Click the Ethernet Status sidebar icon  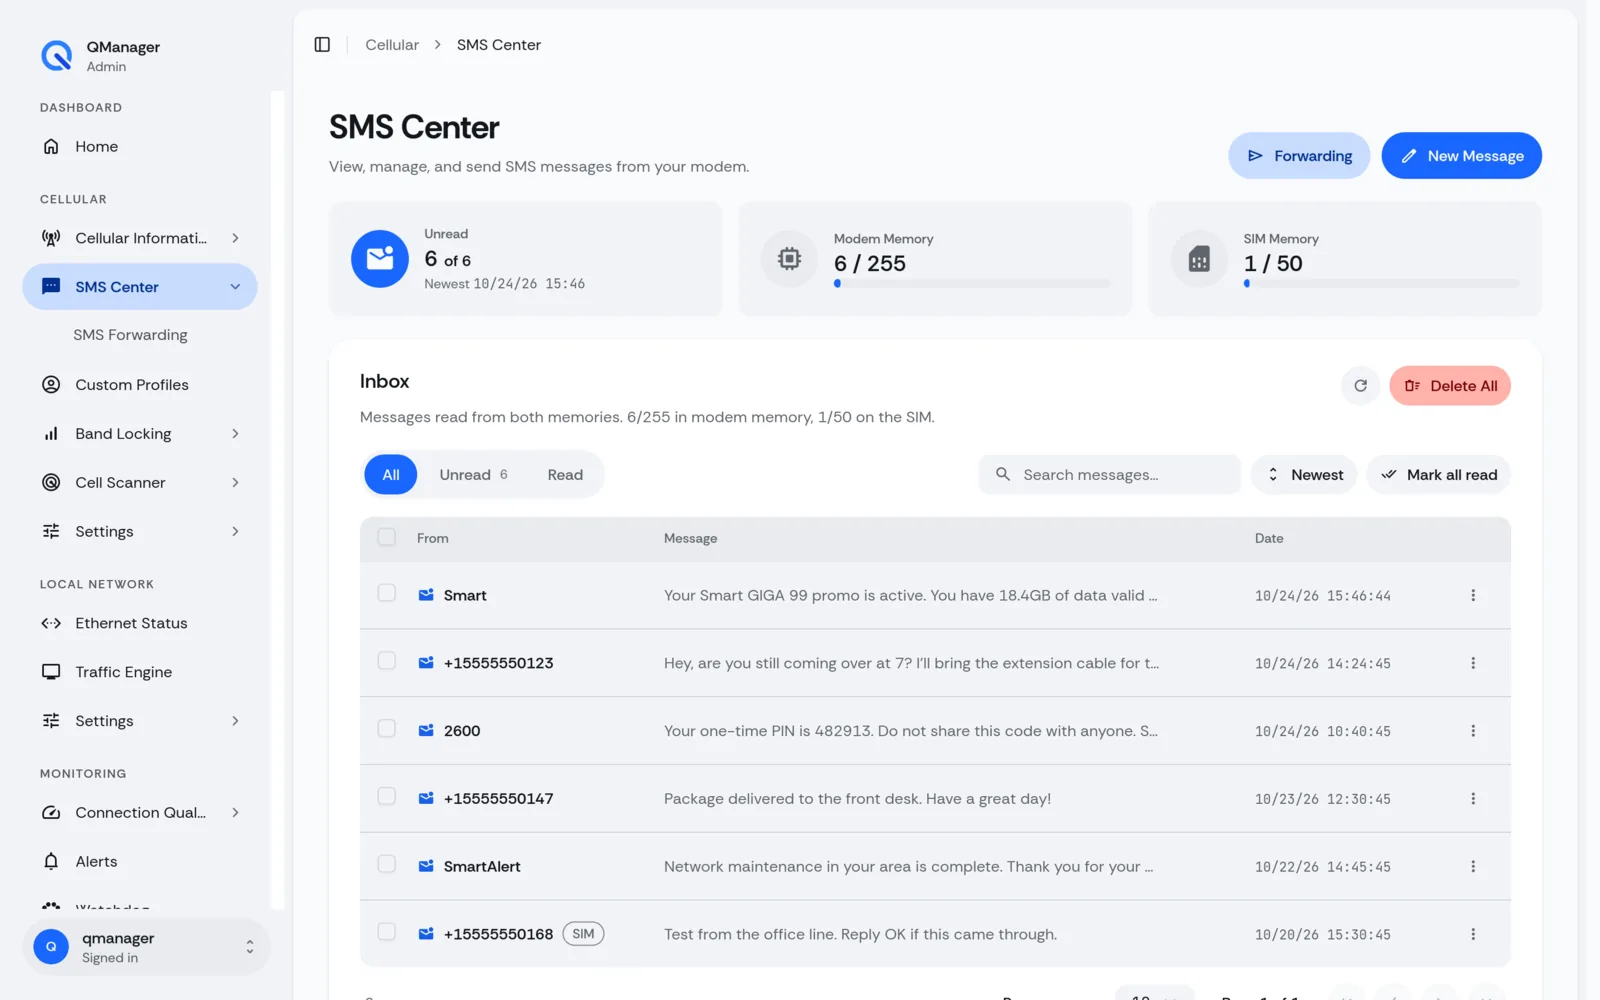51,623
